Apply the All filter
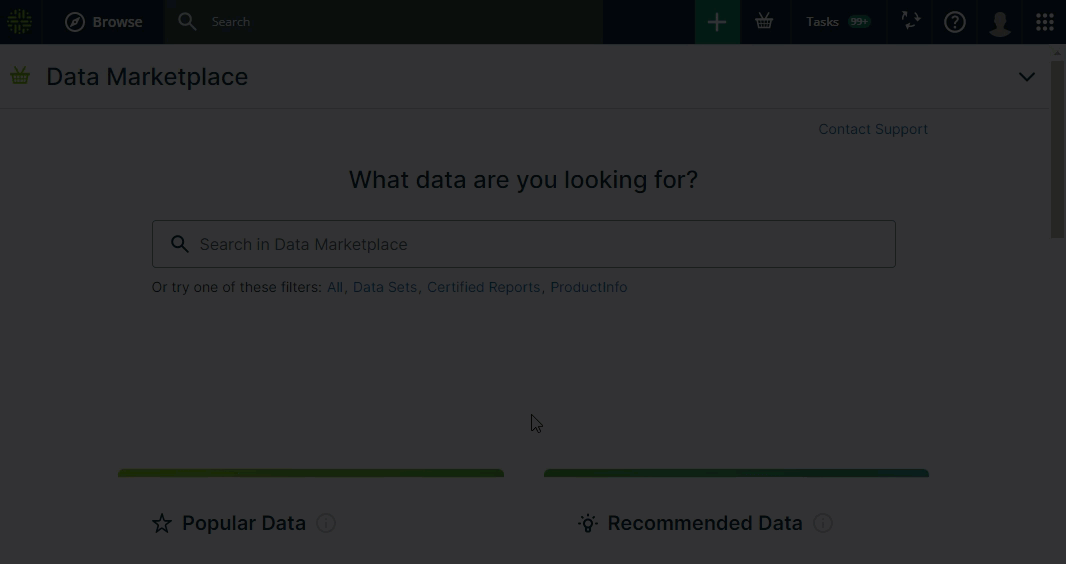The height and width of the screenshot is (564, 1066). pyautogui.click(x=335, y=287)
